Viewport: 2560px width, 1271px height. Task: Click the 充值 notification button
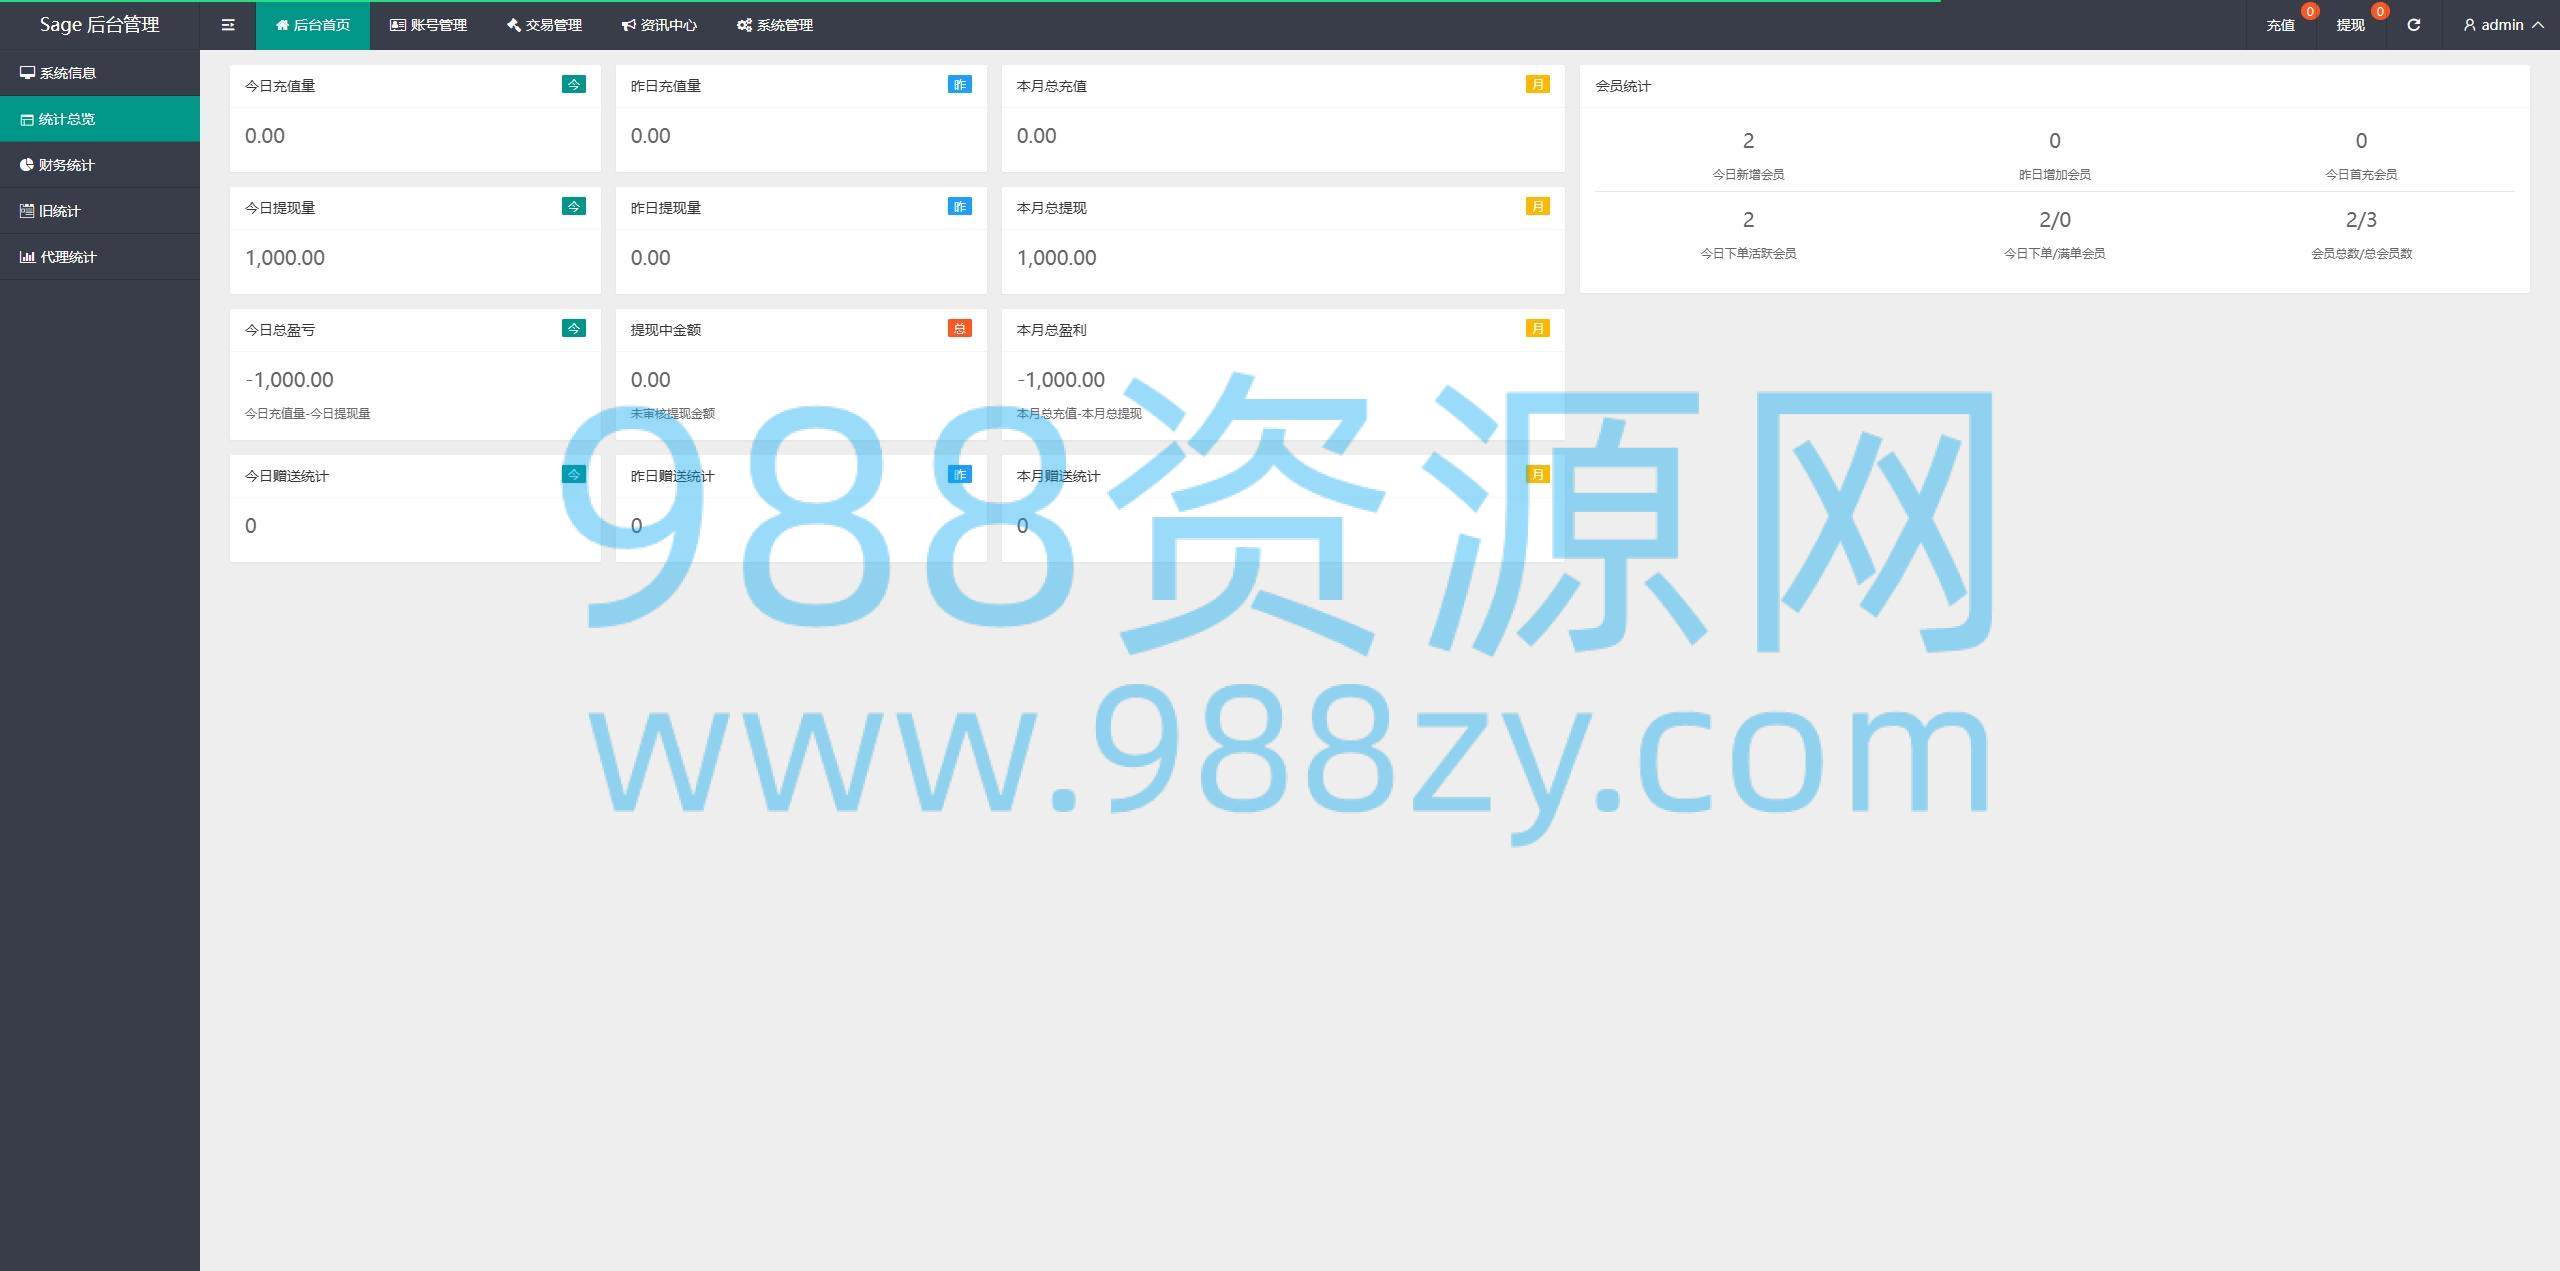pyautogui.click(x=2280, y=25)
